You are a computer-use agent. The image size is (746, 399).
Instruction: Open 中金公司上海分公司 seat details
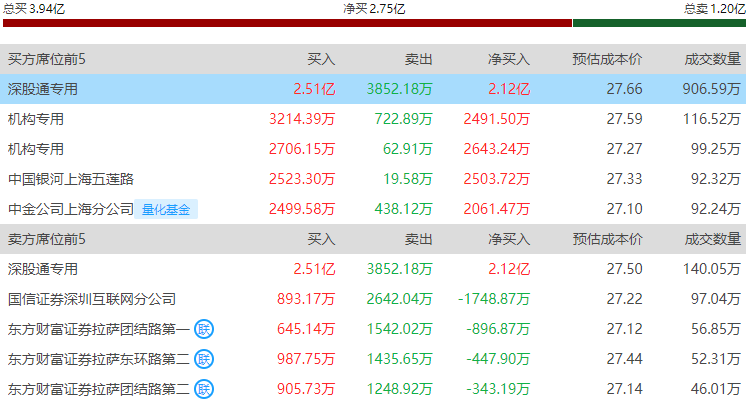tap(71, 209)
